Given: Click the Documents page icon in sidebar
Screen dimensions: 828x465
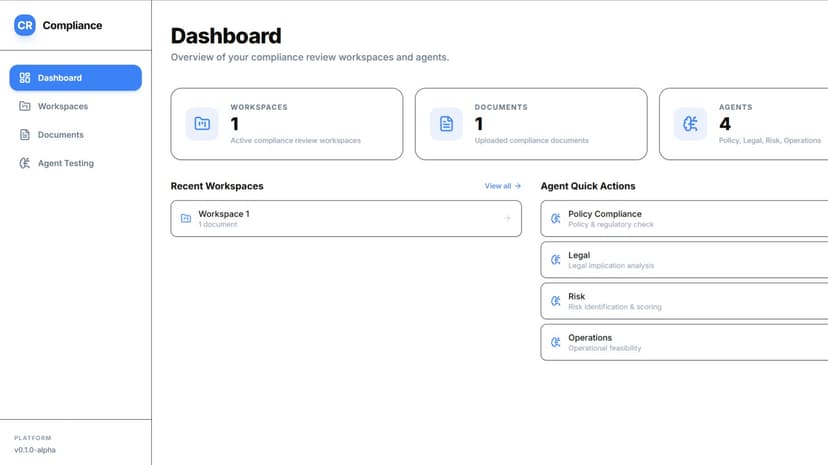Looking at the screenshot, I should tap(25, 135).
